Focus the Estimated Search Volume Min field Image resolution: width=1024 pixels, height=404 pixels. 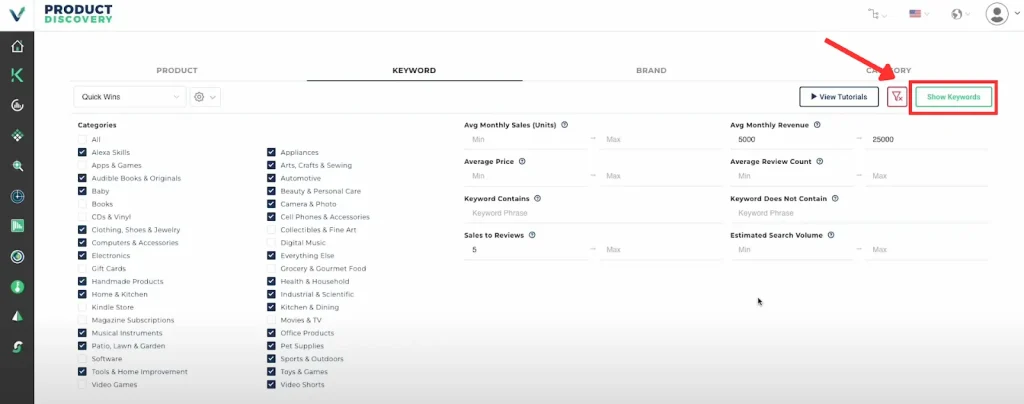point(792,250)
